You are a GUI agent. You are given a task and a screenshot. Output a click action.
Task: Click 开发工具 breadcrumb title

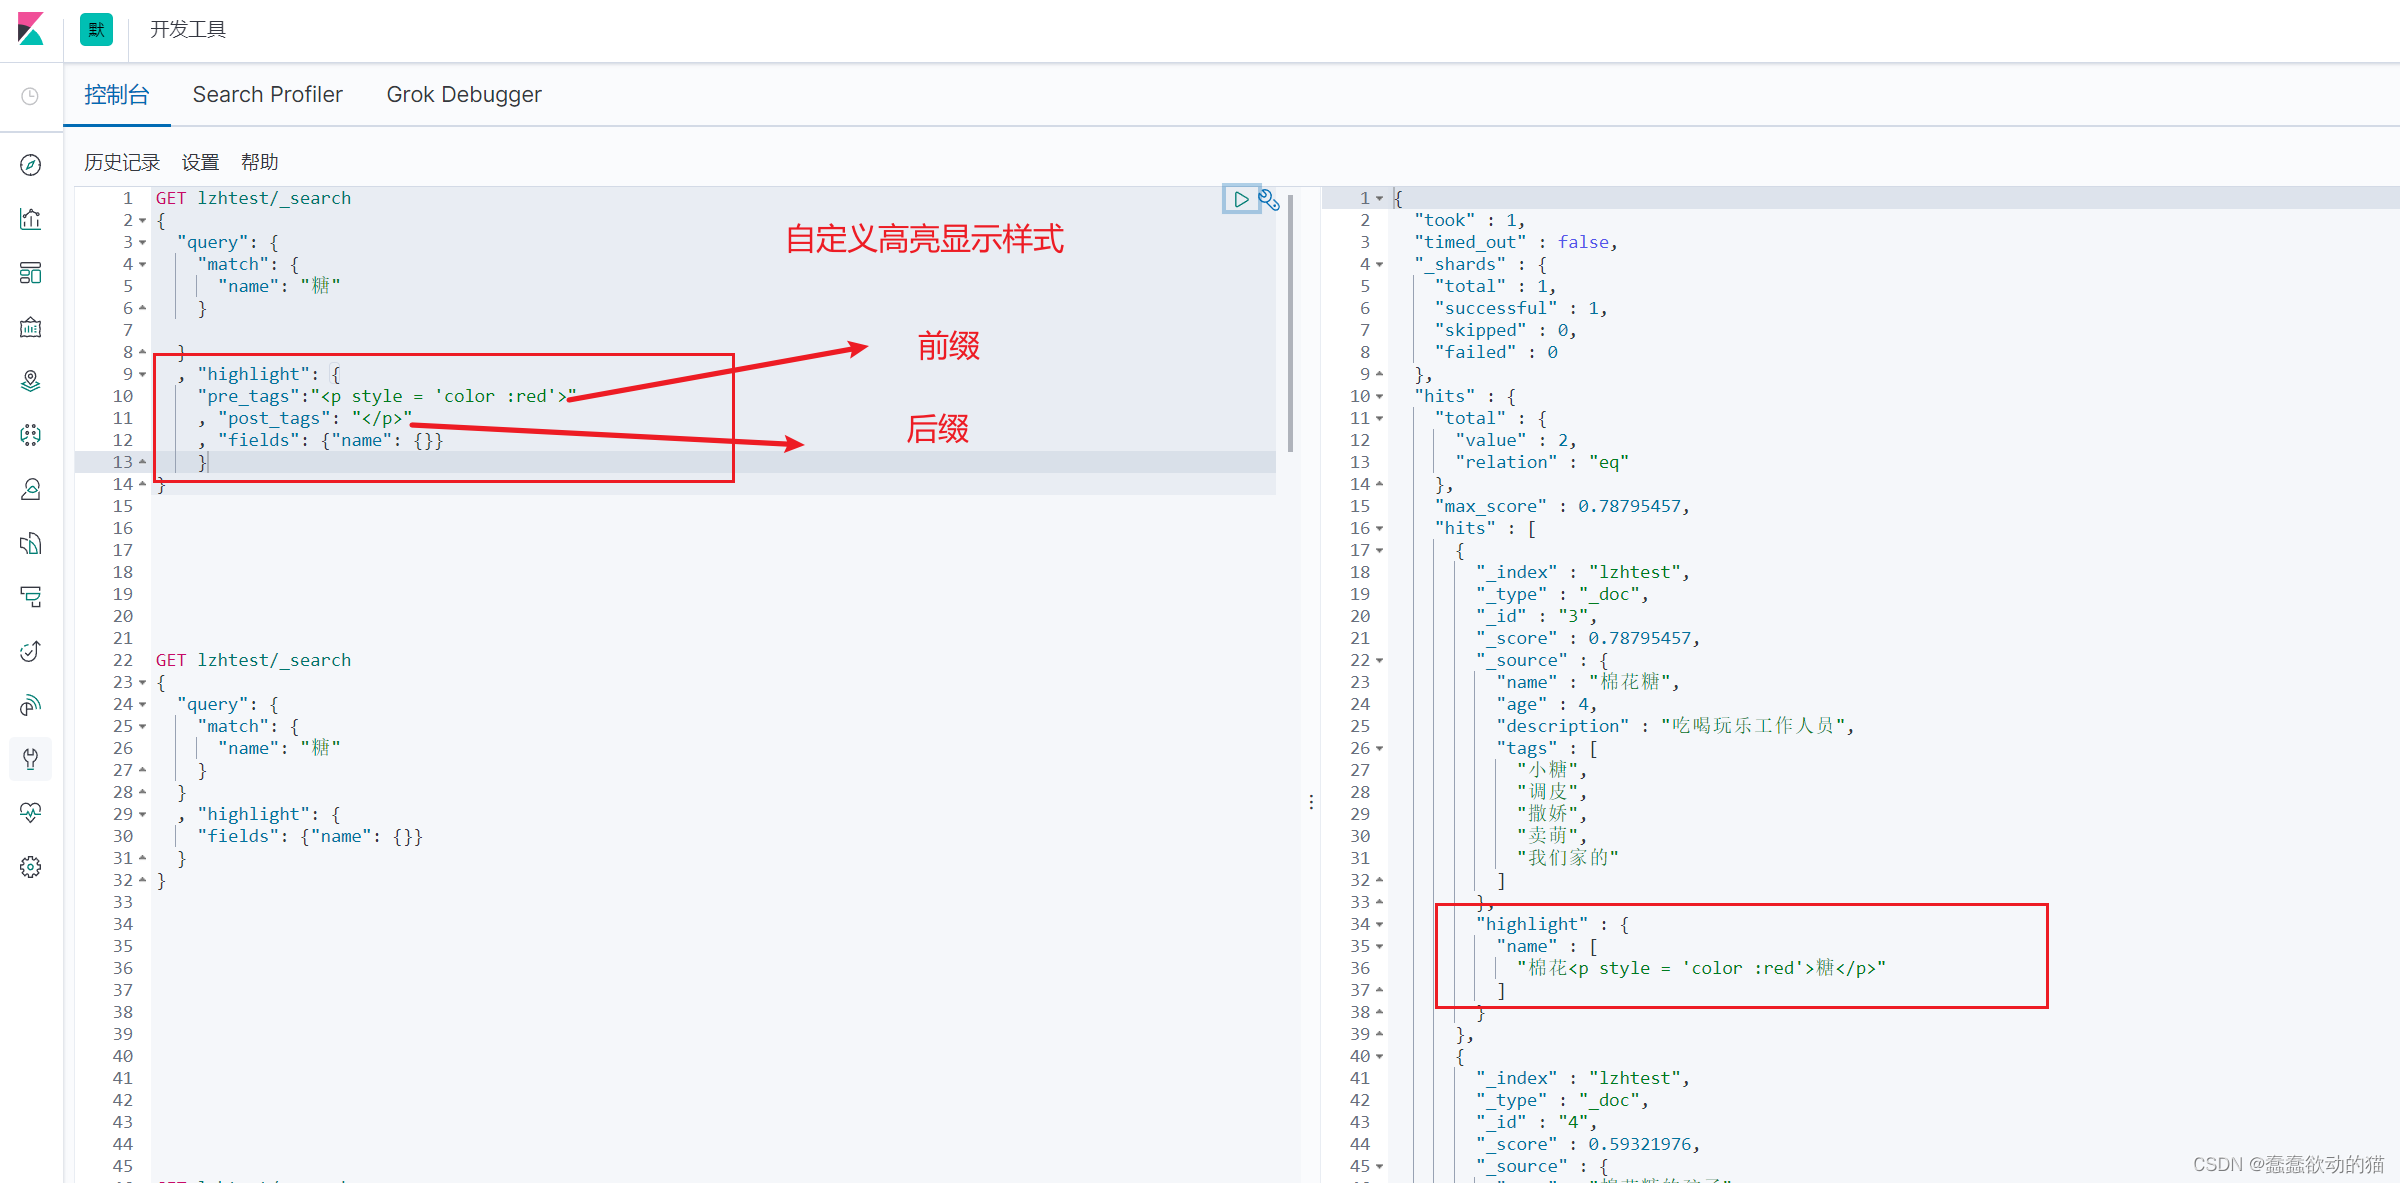[188, 29]
